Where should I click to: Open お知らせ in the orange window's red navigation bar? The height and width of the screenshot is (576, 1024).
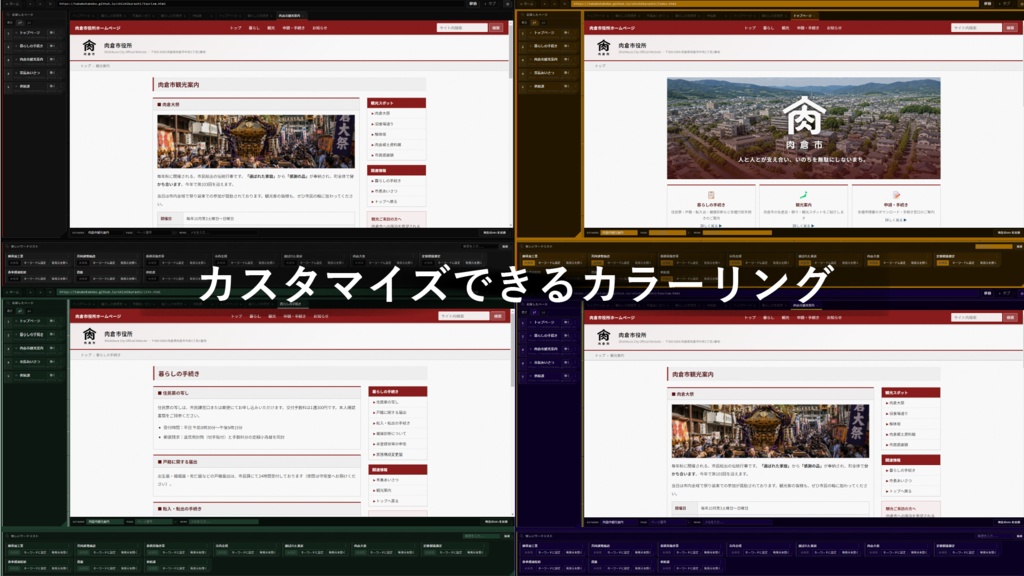point(834,28)
